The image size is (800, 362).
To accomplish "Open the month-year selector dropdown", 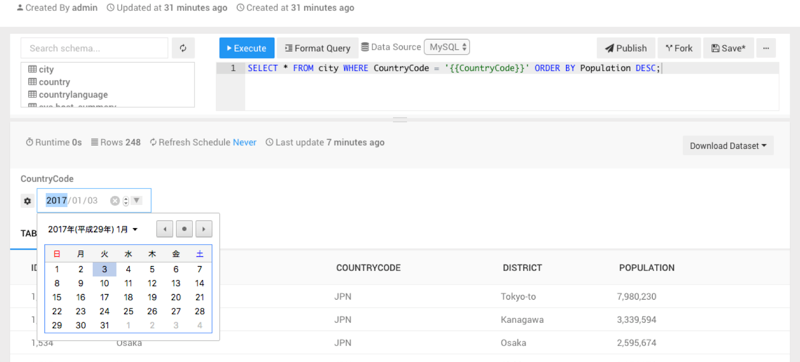I will 93,229.
